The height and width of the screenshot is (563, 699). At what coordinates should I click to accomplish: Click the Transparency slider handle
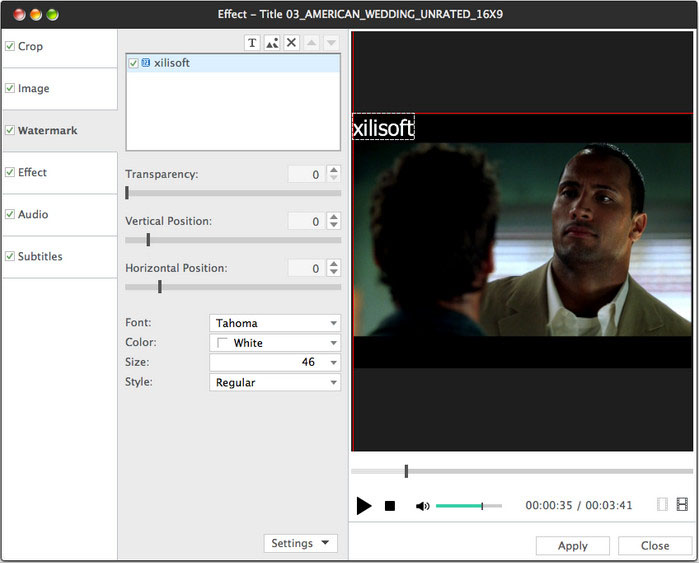pyautogui.click(x=127, y=193)
